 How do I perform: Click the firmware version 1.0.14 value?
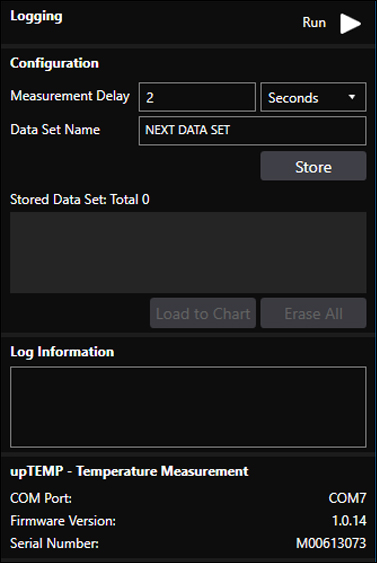click(x=349, y=521)
